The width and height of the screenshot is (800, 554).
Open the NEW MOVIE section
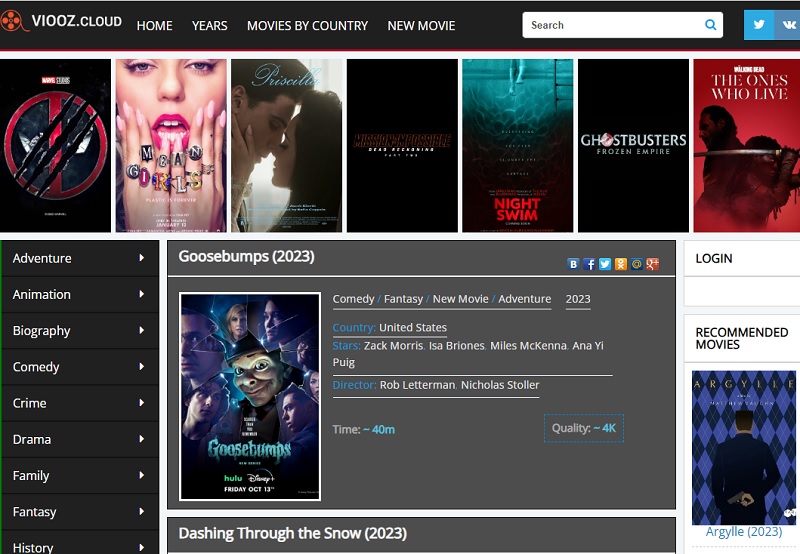click(x=421, y=26)
